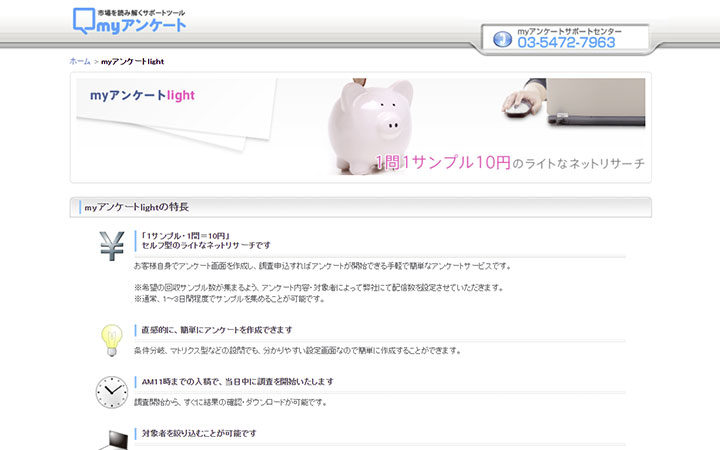Click the laptop and mouse photo in the banner

click(574, 102)
